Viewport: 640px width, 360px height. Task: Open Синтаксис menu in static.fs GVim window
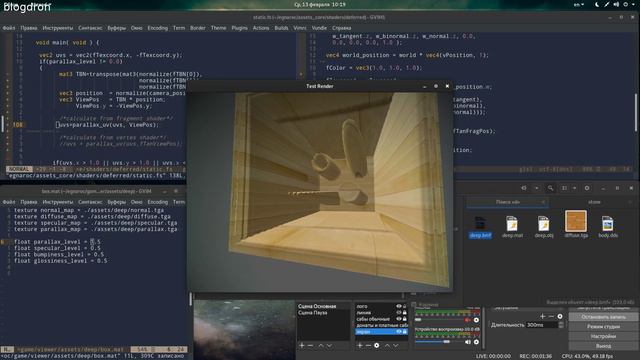tap(90, 28)
